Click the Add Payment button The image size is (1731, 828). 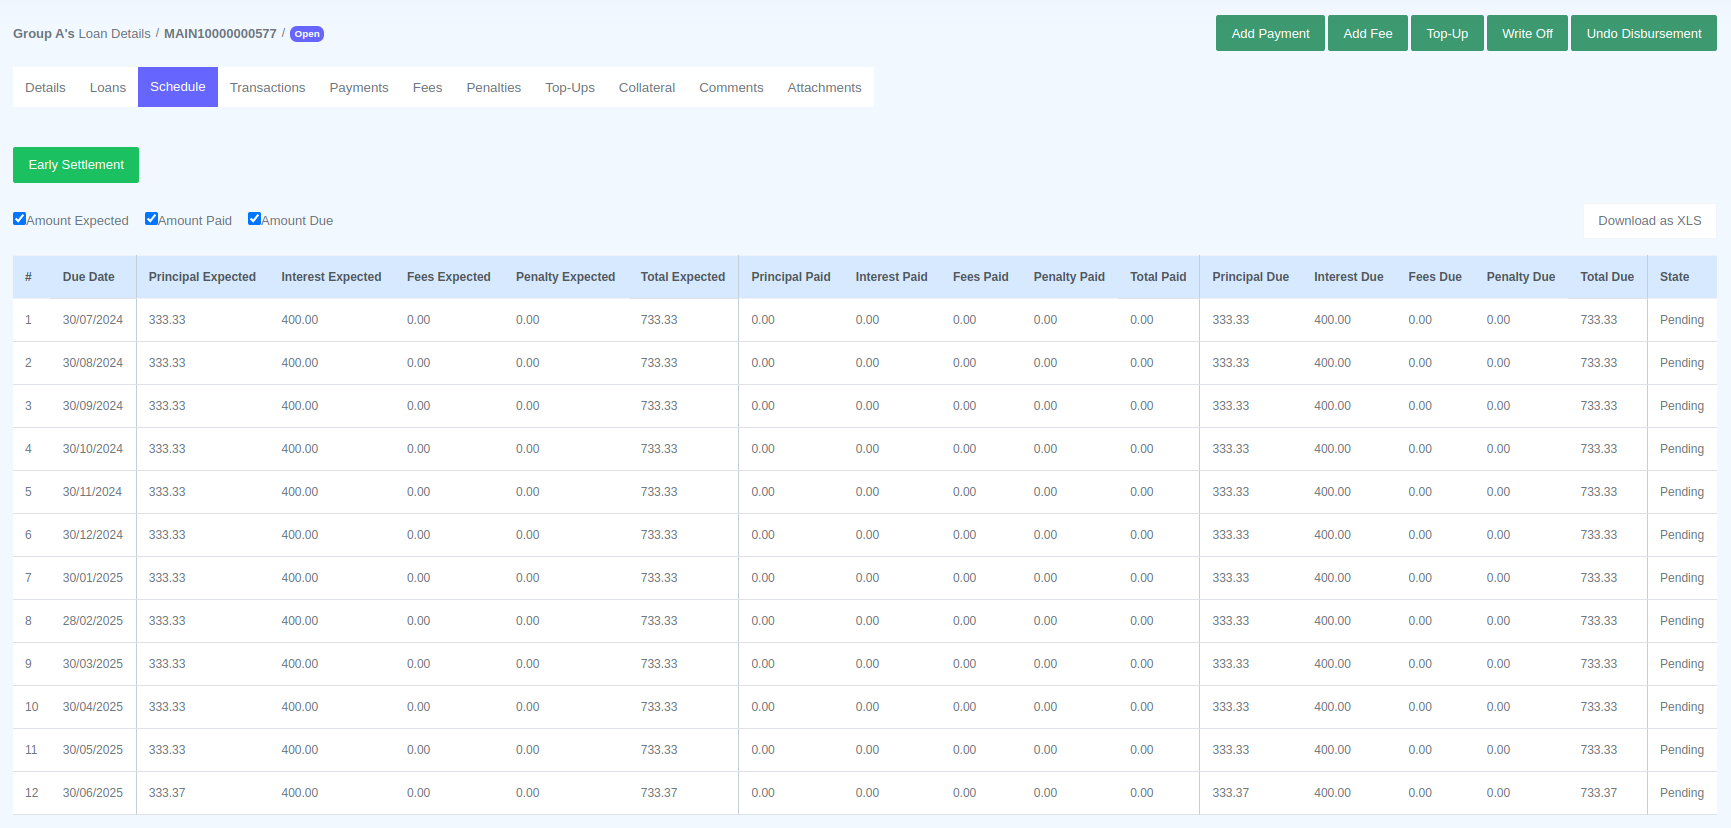pos(1269,33)
